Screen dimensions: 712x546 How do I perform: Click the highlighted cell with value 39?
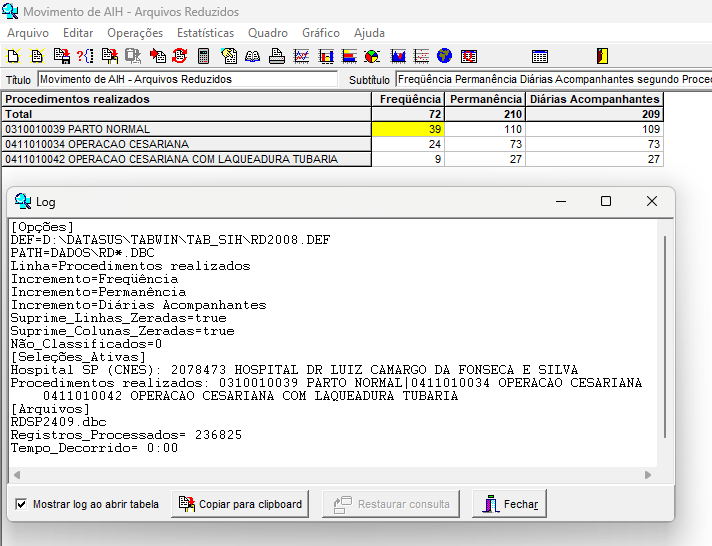click(408, 129)
